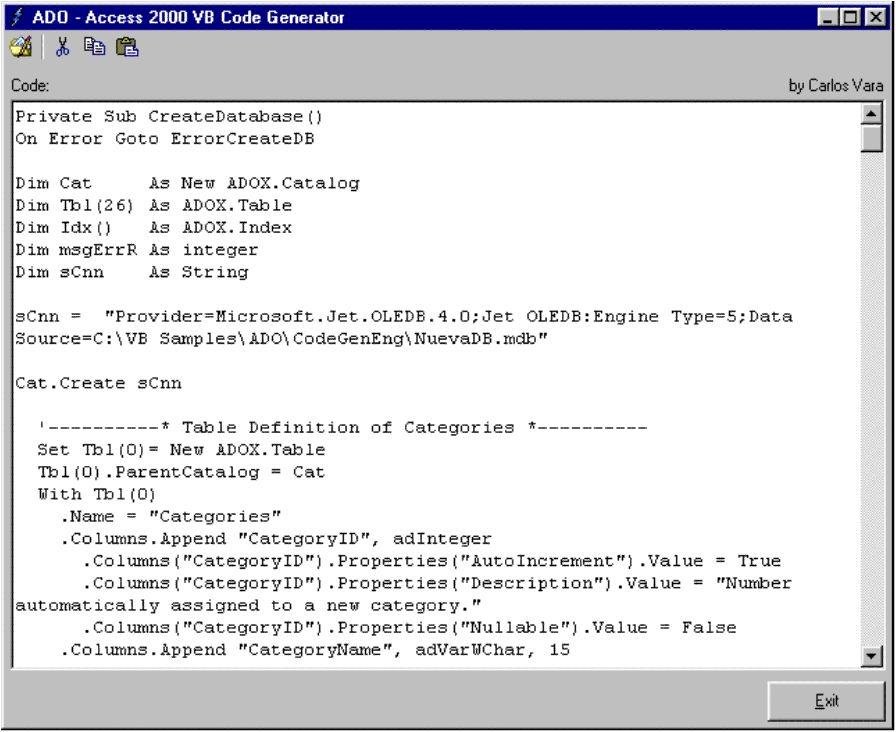Click the "by Carlos Vara" credit text

pos(836,86)
